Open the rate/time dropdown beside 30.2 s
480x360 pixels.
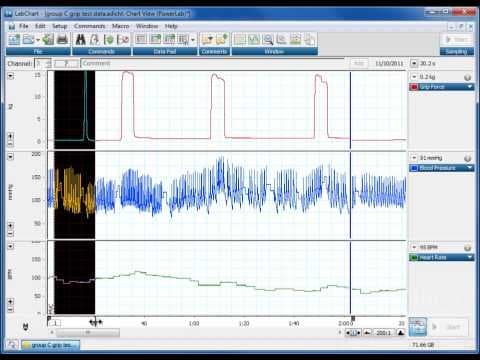coord(414,63)
